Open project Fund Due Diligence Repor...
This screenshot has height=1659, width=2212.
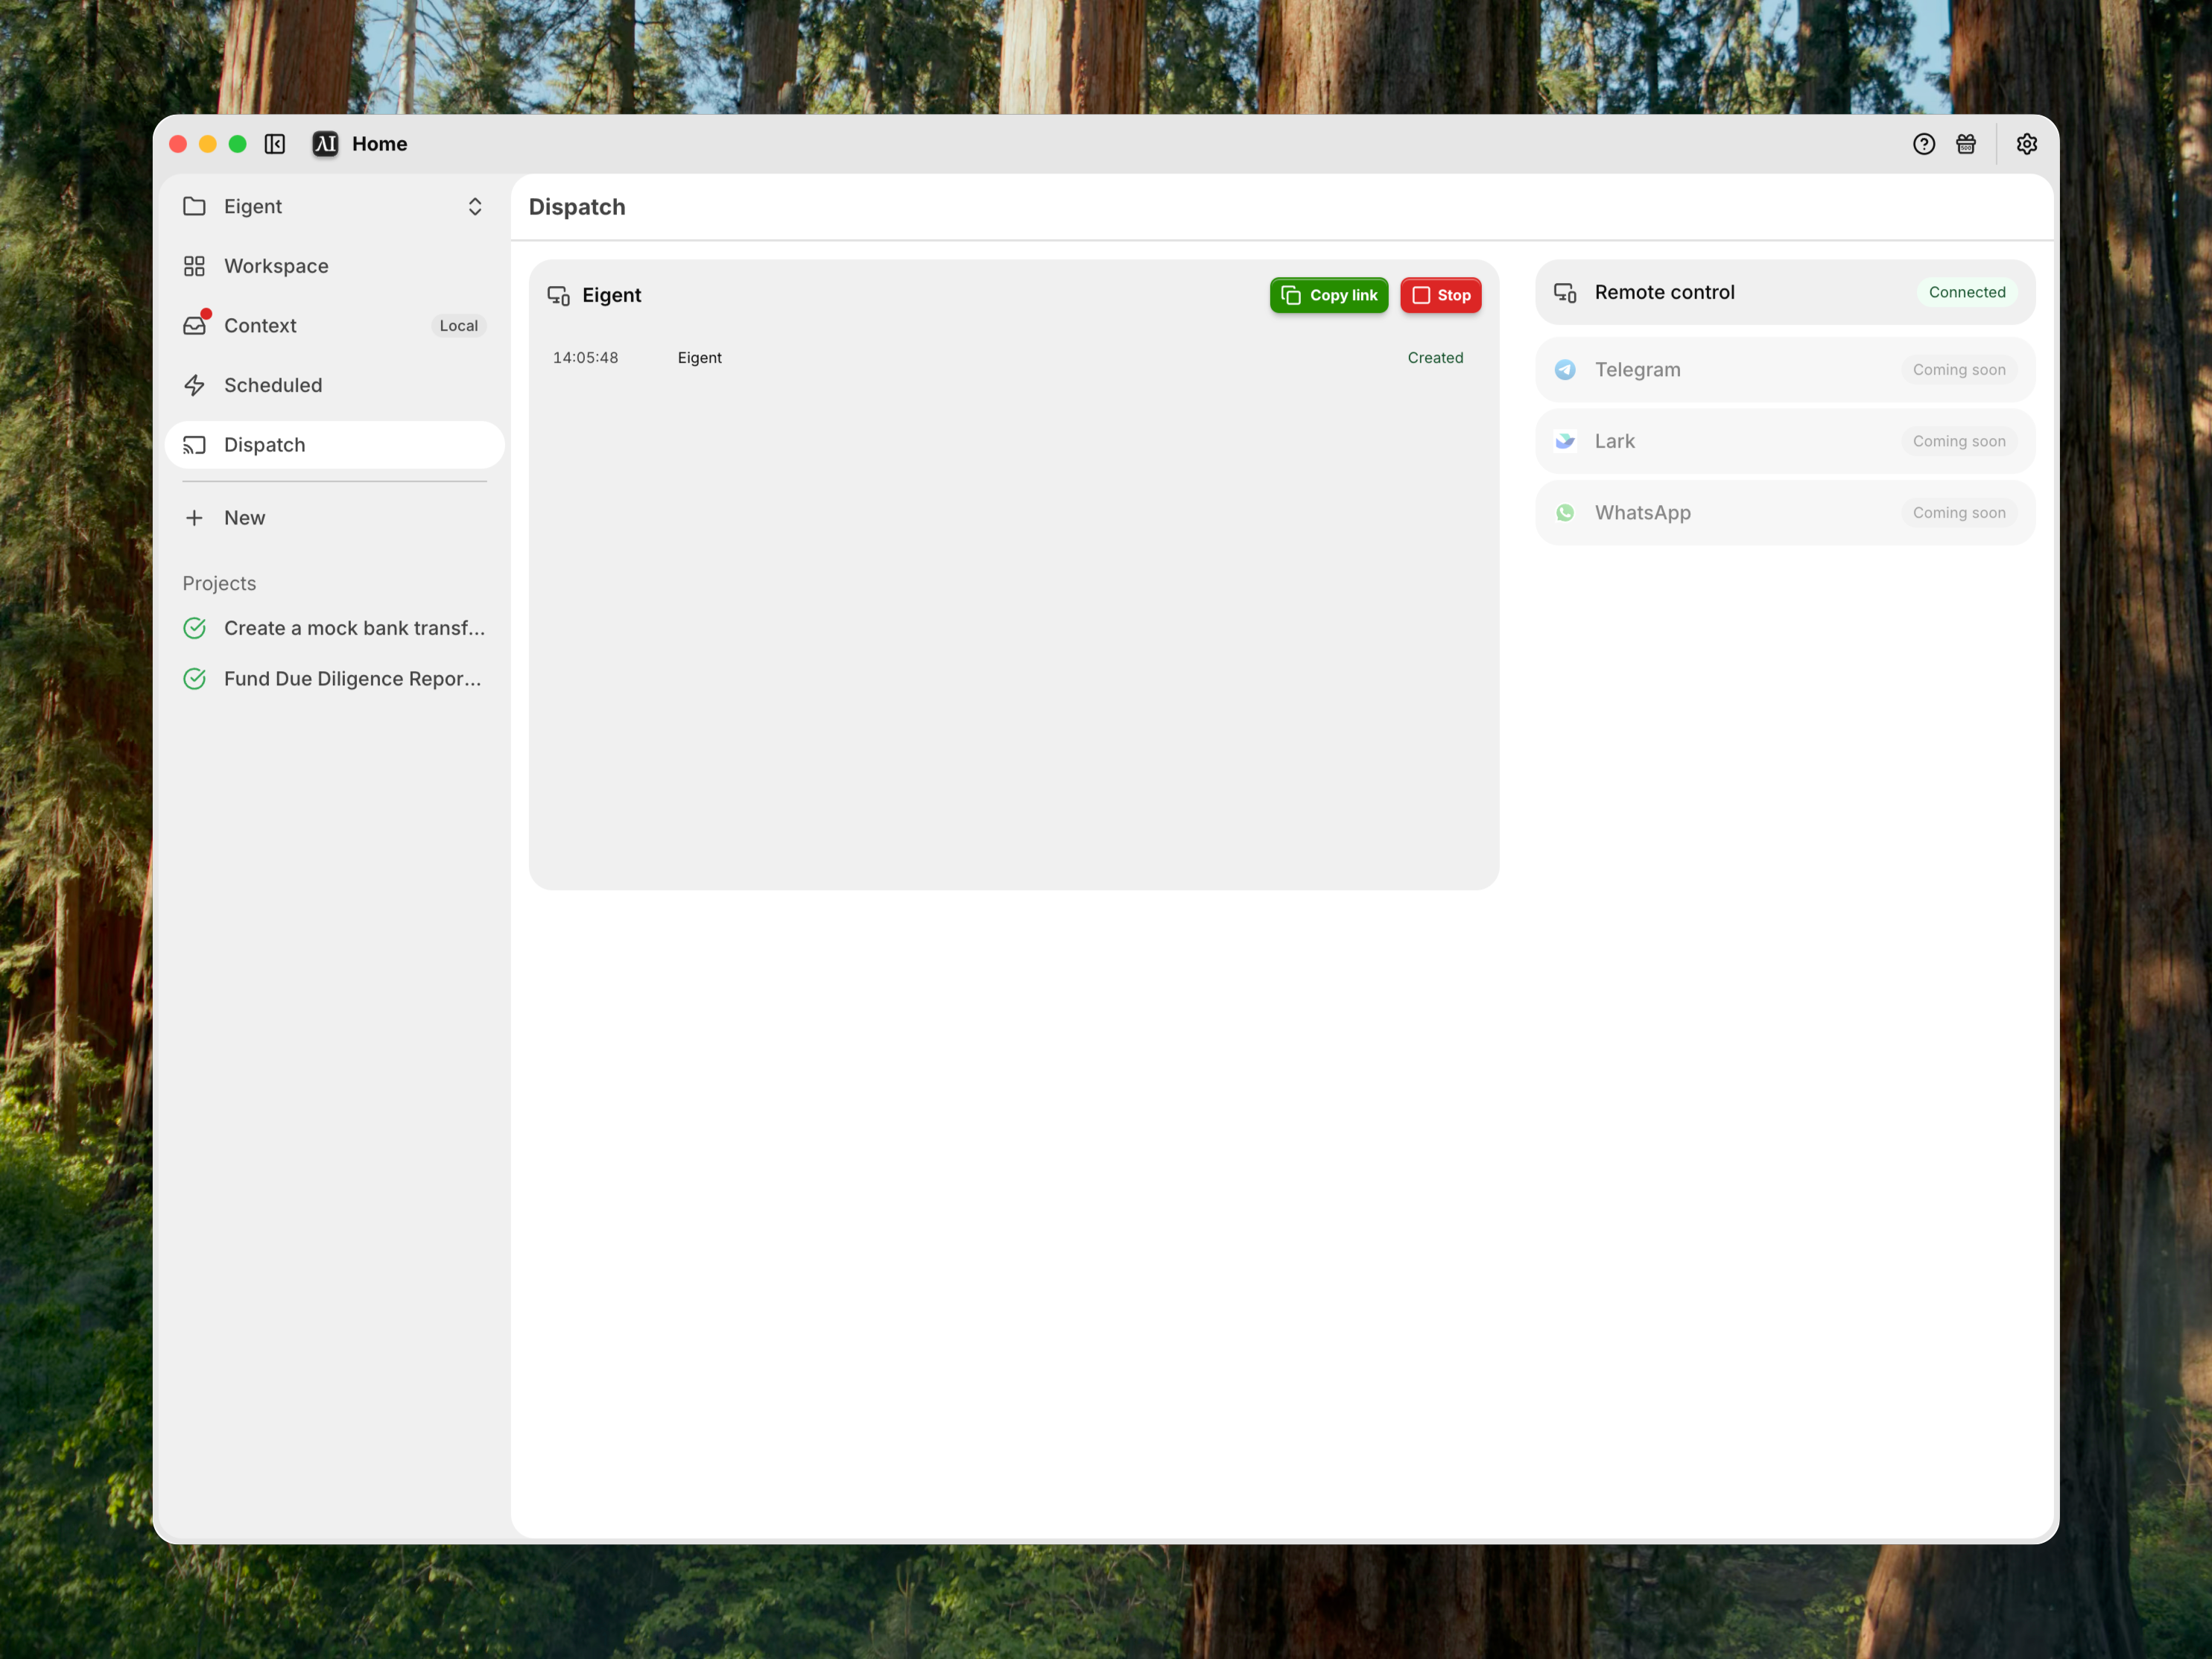coord(335,679)
